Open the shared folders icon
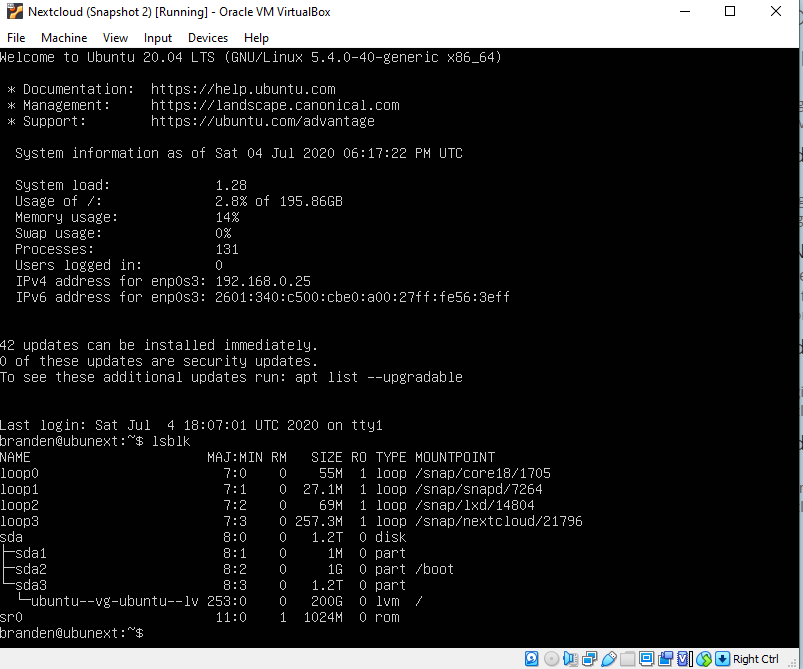The width and height of the screenshot is (803, 669). [627, 659]
